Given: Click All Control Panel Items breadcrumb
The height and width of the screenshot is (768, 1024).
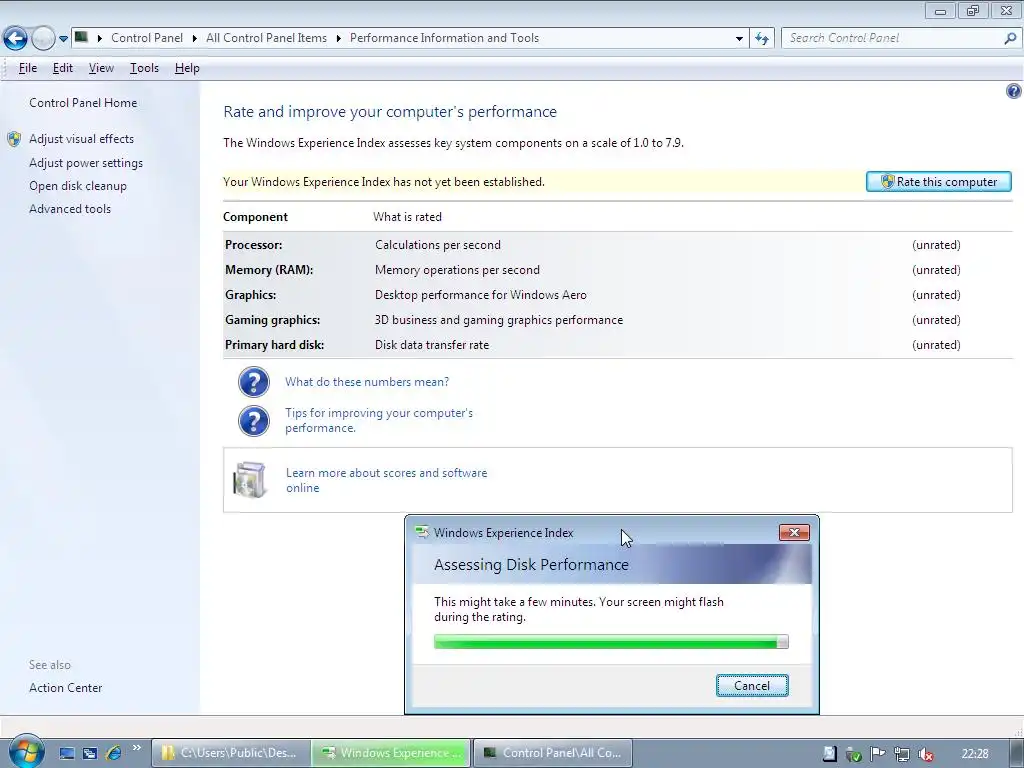Looking at the screenshot, I should click(x=266, y=38).
